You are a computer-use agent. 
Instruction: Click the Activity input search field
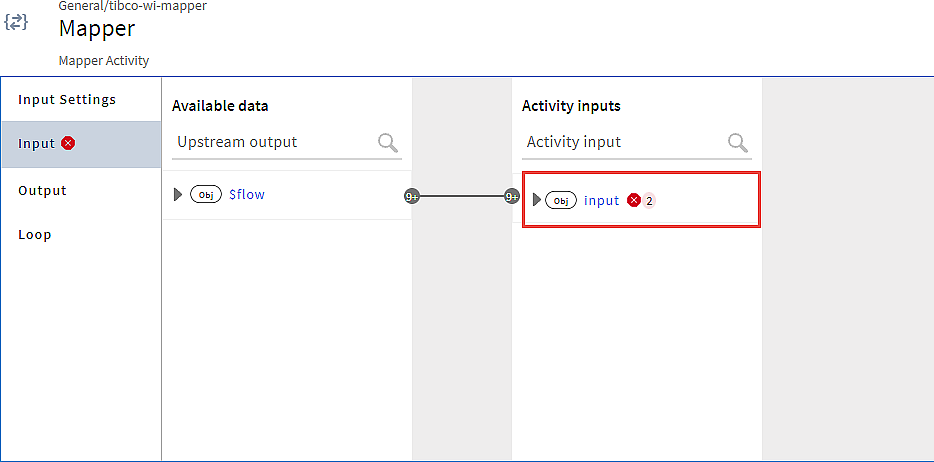click(x=625, y=143)
